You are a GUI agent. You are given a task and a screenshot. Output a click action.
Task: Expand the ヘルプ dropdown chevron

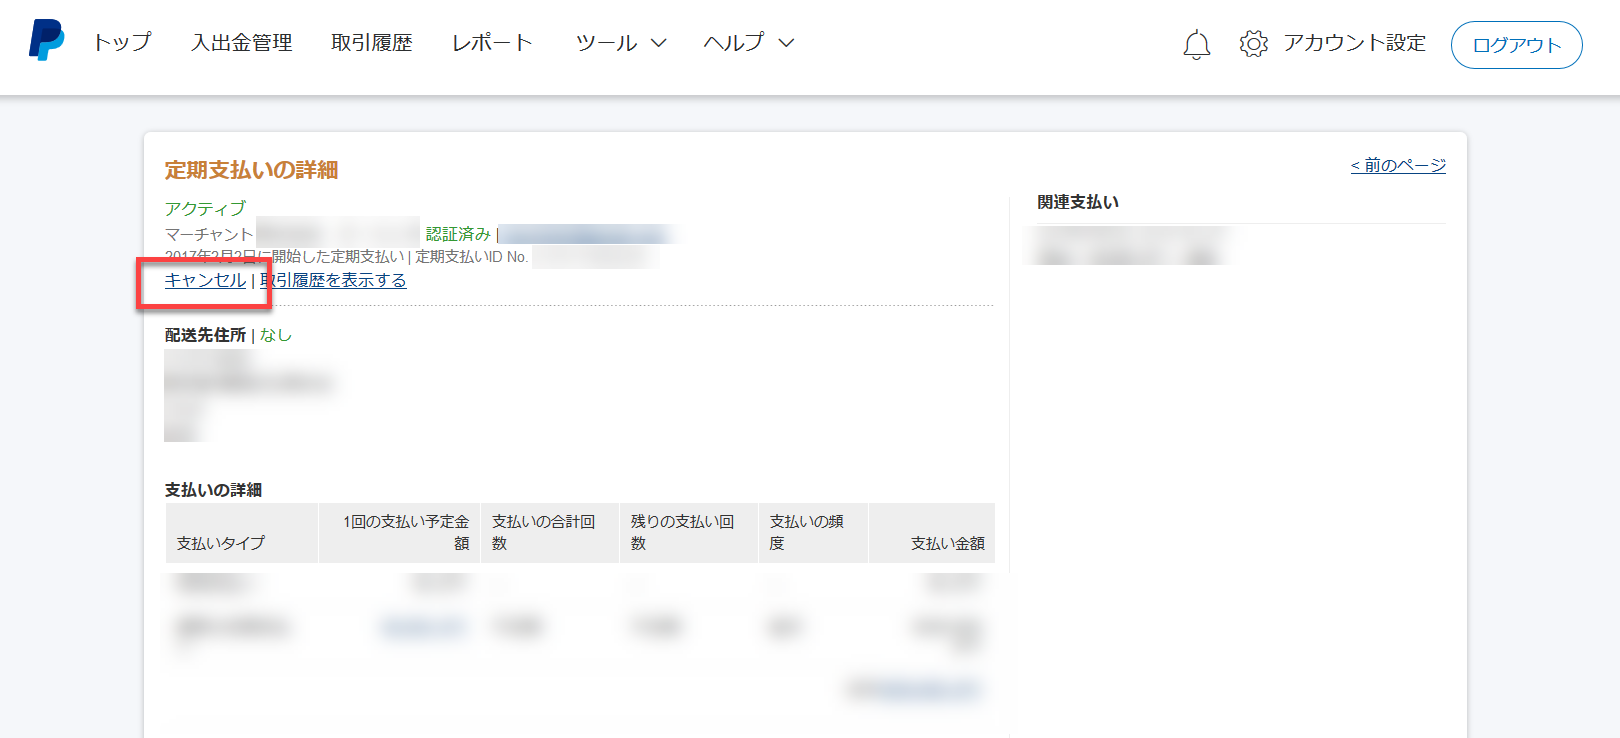point(786,43)
